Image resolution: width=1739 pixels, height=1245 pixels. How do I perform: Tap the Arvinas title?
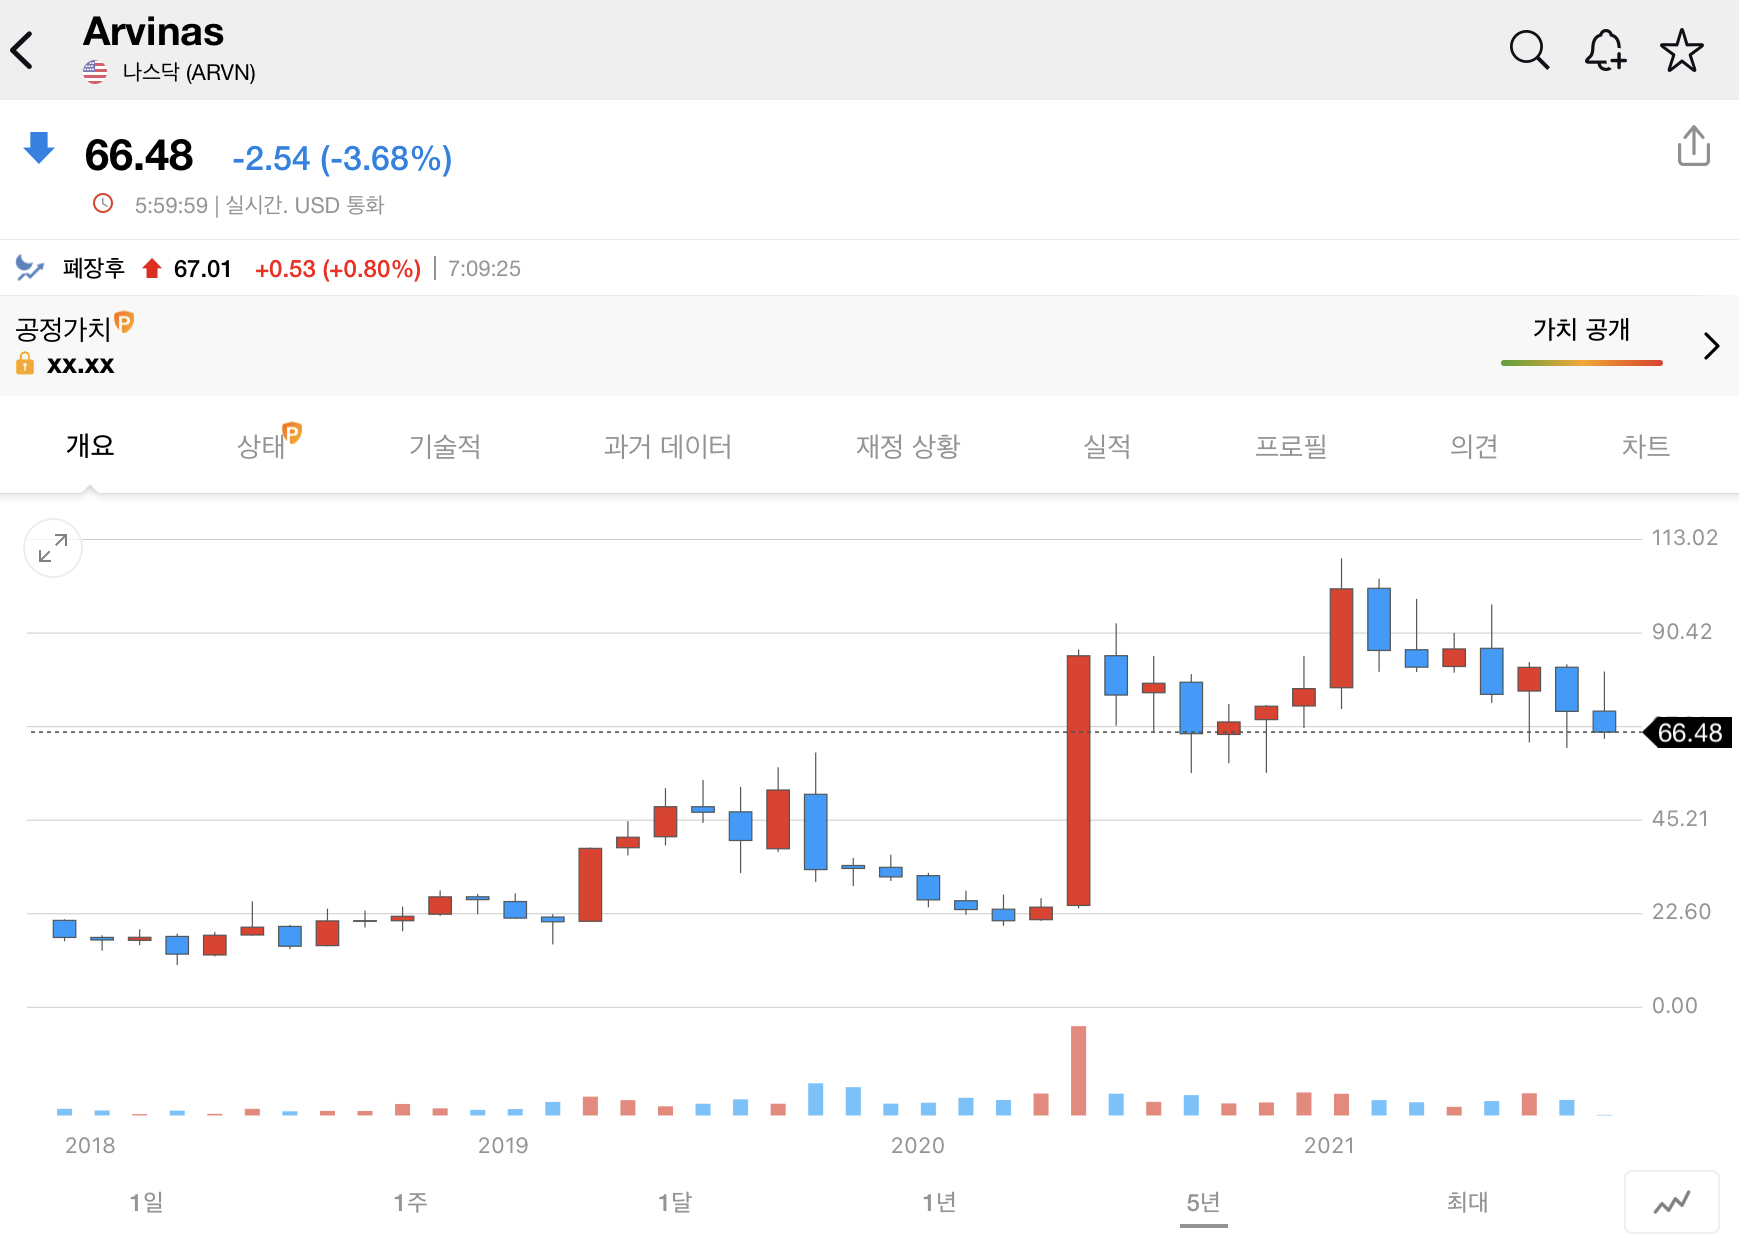click(153, 32)
